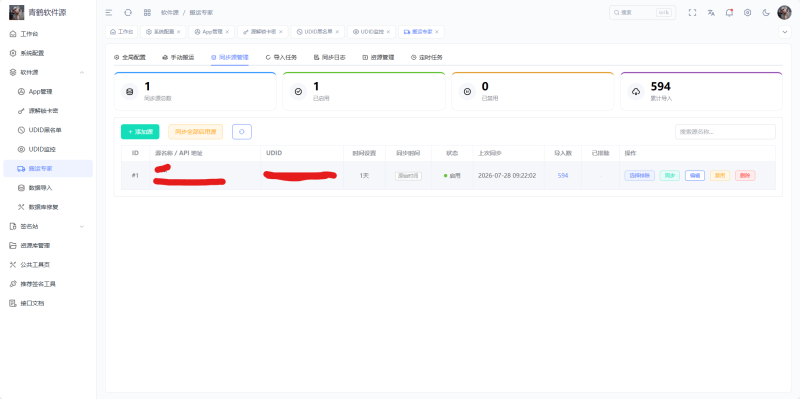
Task: Open 数据导入 in the sidebar
Action: 48,188
